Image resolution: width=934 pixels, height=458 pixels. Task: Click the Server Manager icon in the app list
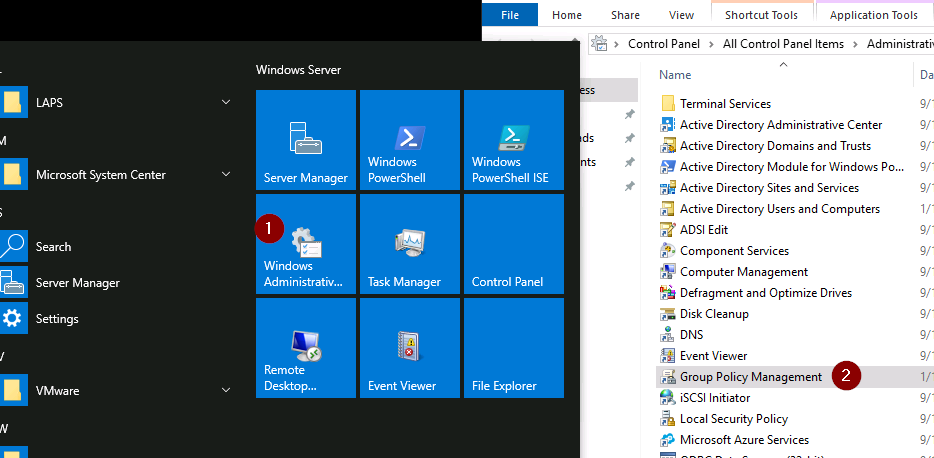13,283
